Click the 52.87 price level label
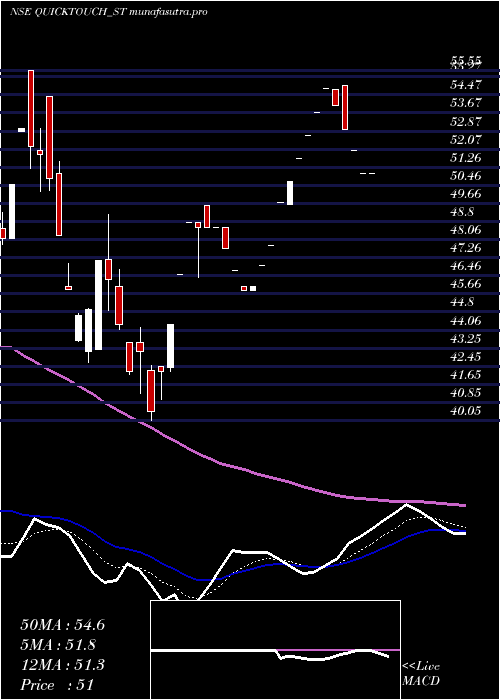 (466, 121)
